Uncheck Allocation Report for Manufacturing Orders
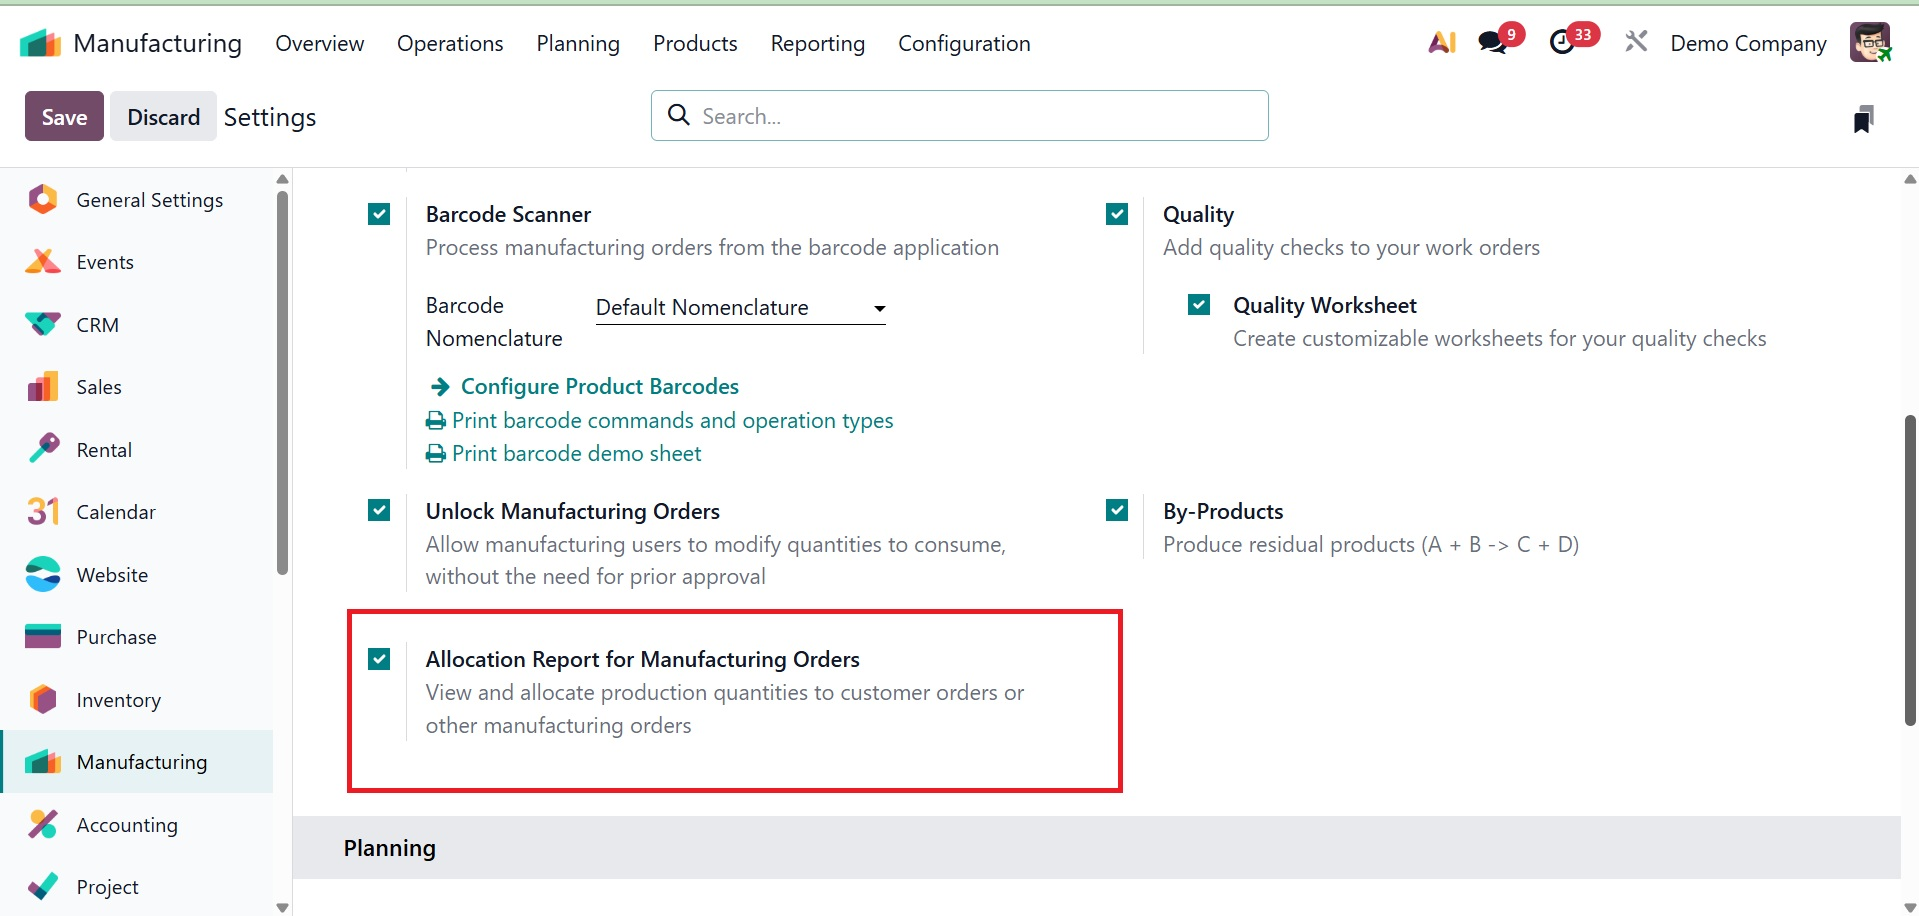Viewport: 1919px width, 916px height. coord(379,659)
